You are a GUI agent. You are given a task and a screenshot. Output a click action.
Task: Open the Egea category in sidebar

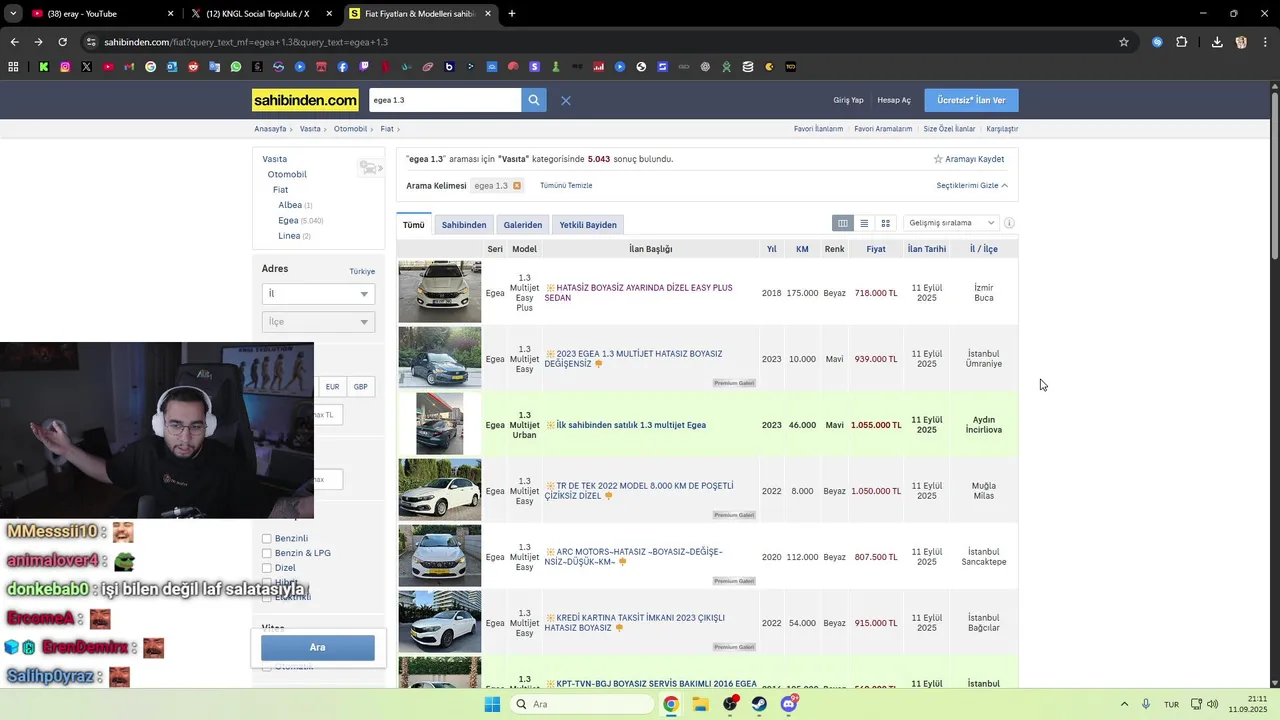click(289, 220)
